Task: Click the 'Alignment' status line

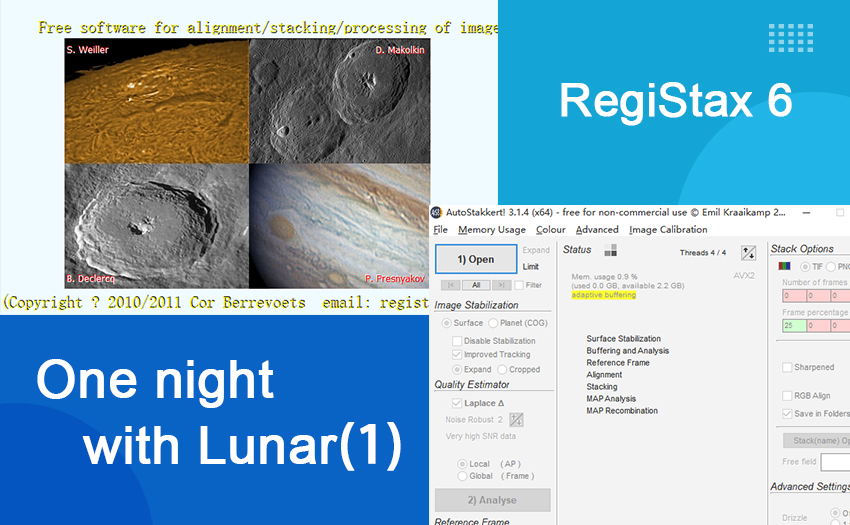Action: tap(604, 375)
